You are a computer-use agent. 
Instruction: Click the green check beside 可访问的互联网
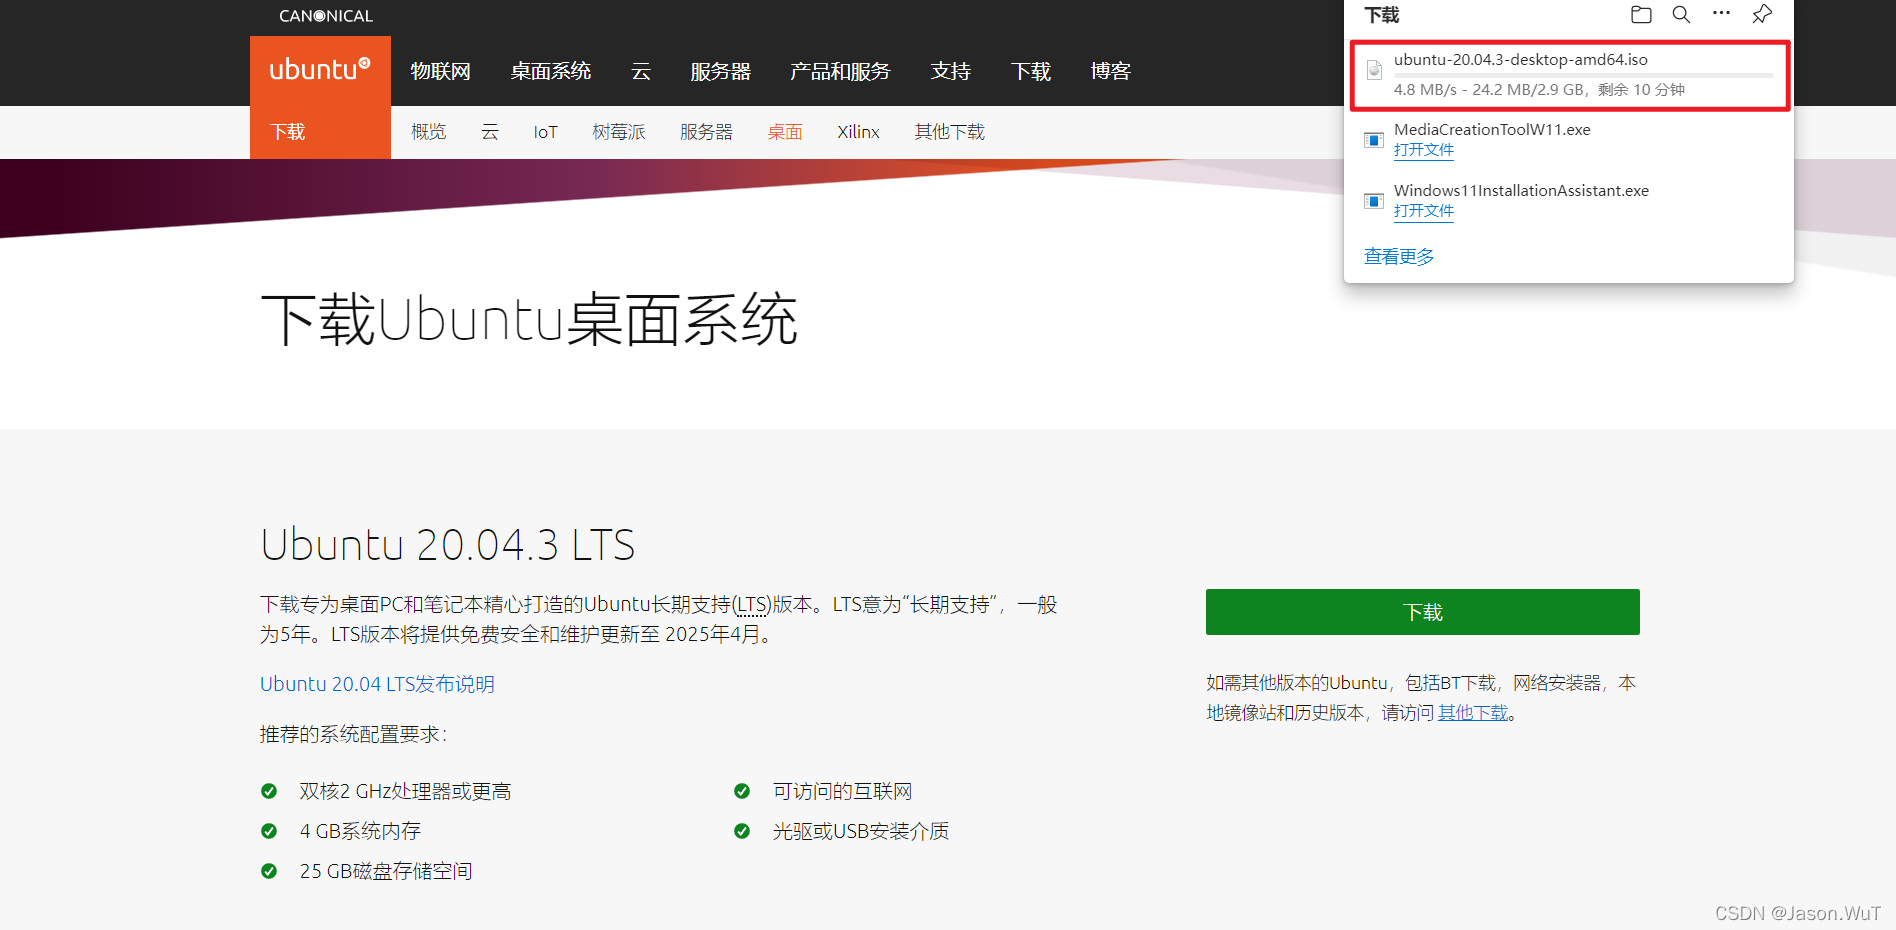[x=742, y=791]
